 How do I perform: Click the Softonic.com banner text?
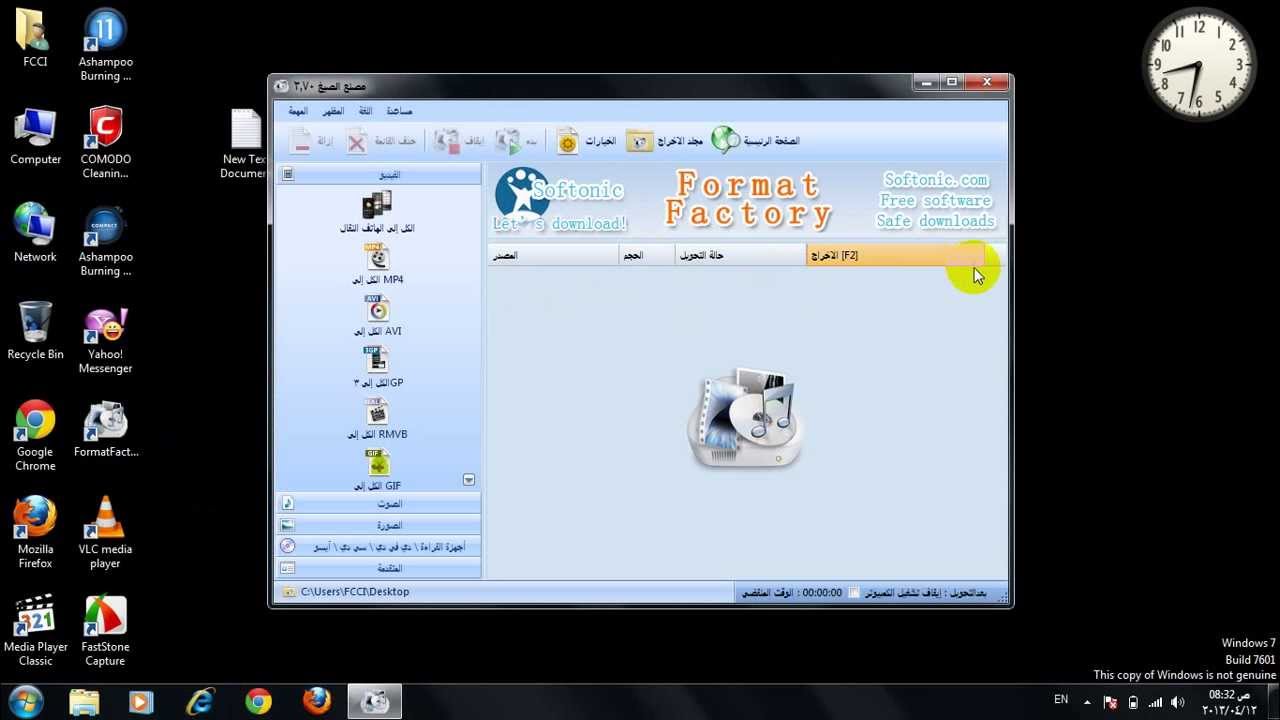936,180
